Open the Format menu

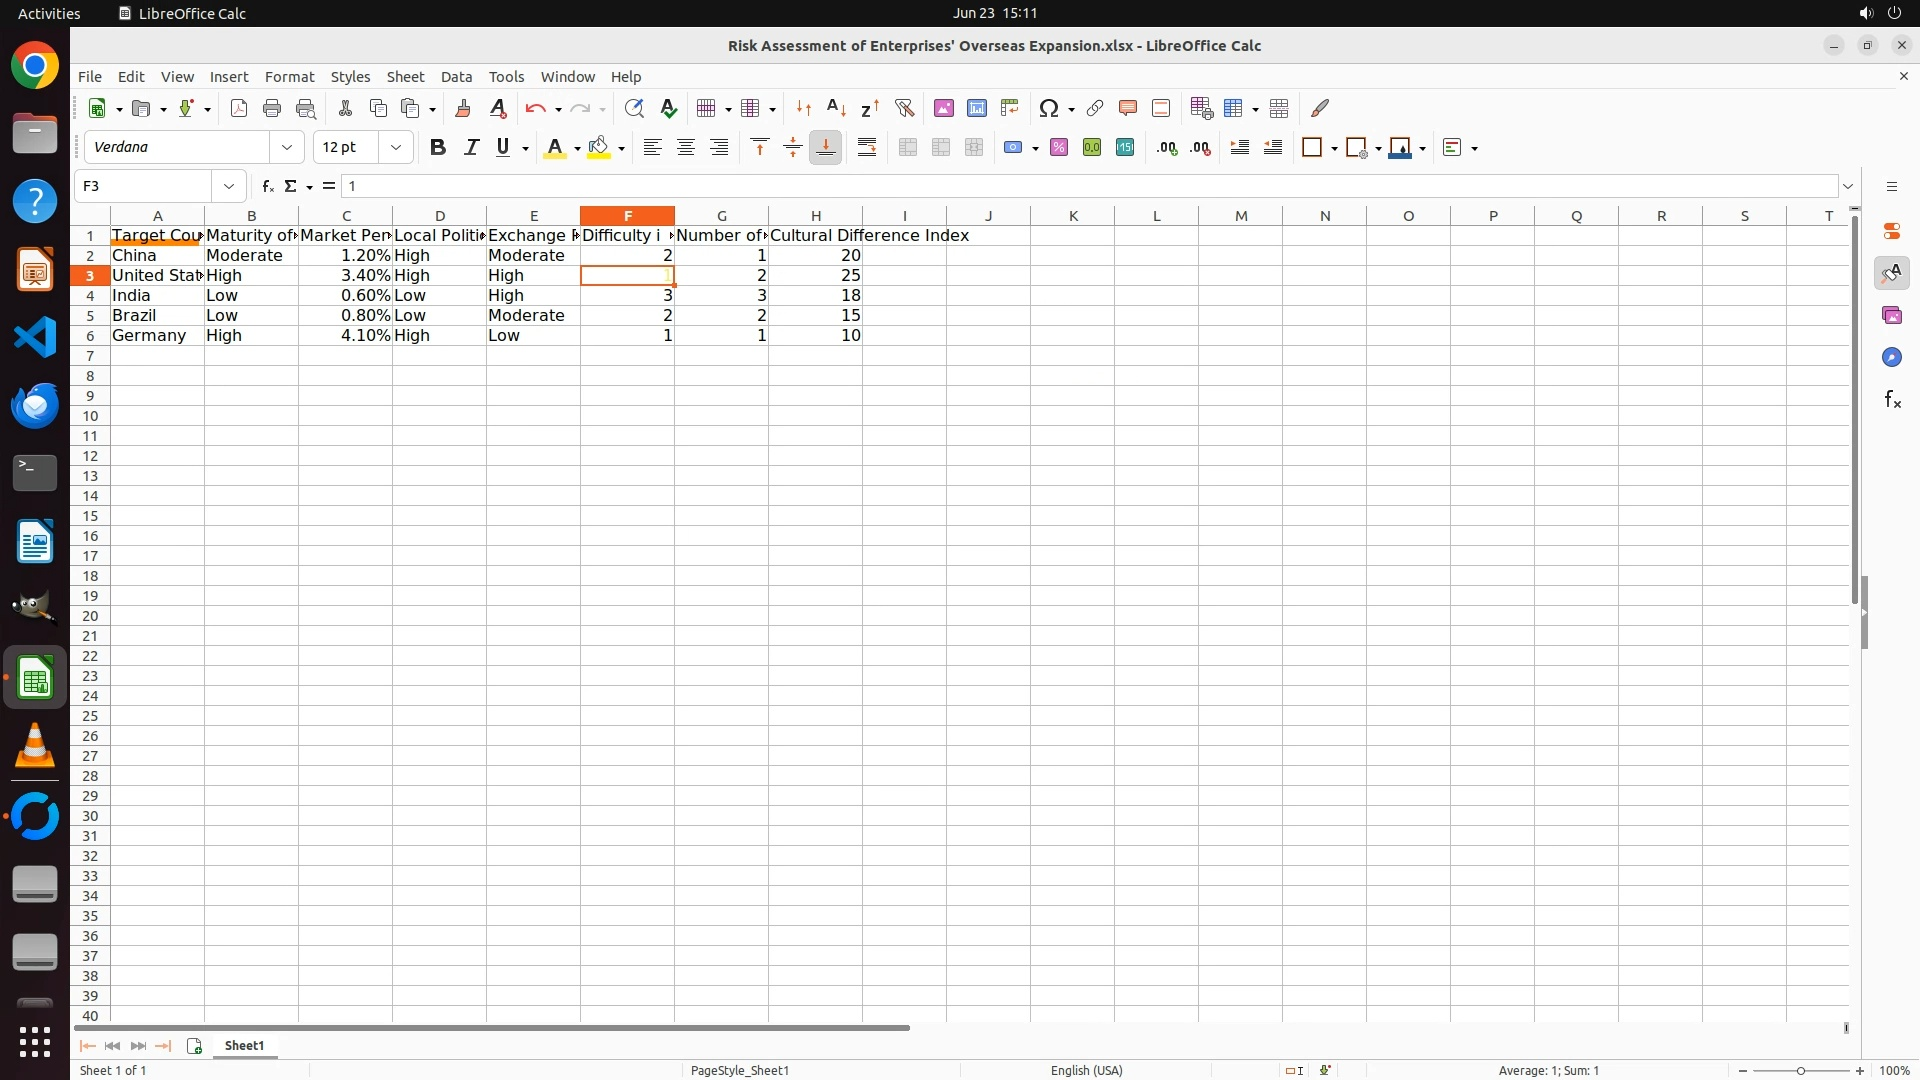point(289,77)
